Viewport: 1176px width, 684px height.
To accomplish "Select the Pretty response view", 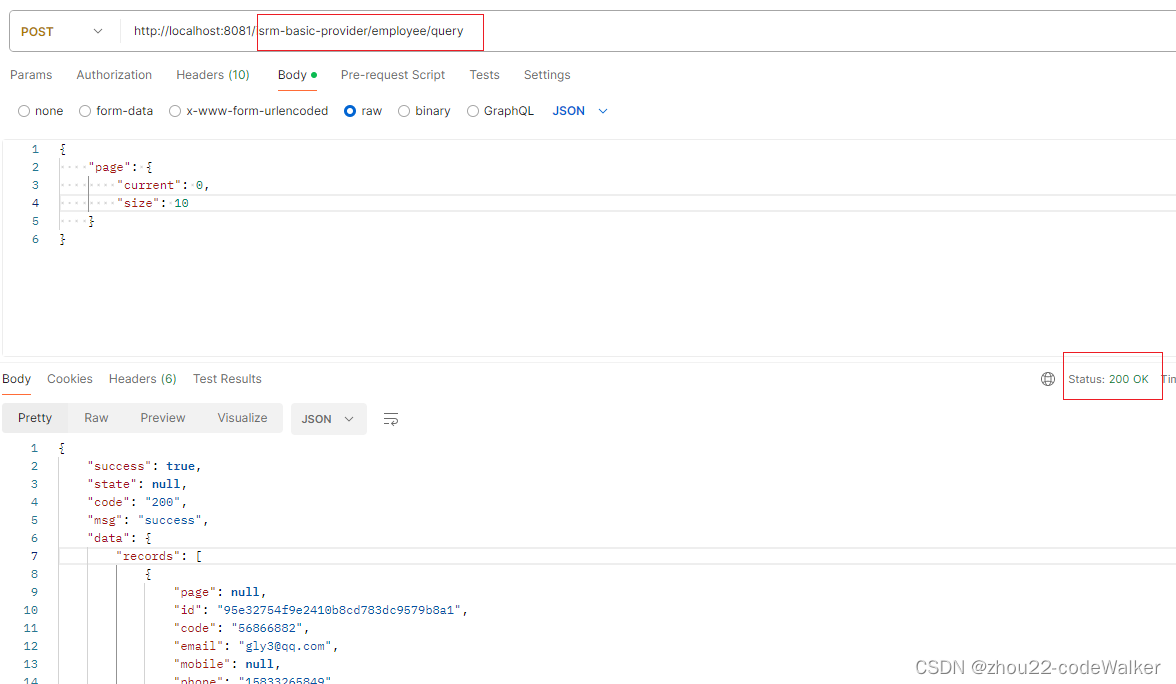I will click(x=35, y=418).
